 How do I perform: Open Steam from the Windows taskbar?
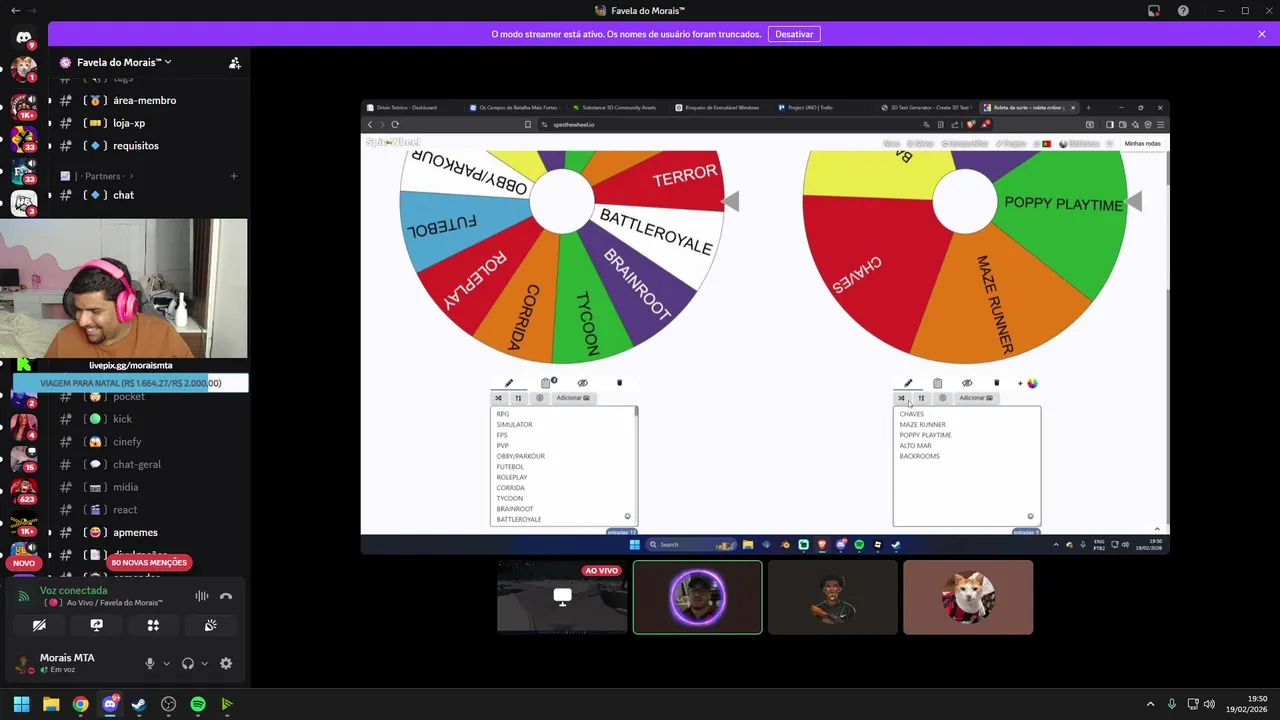click(139, 704)
